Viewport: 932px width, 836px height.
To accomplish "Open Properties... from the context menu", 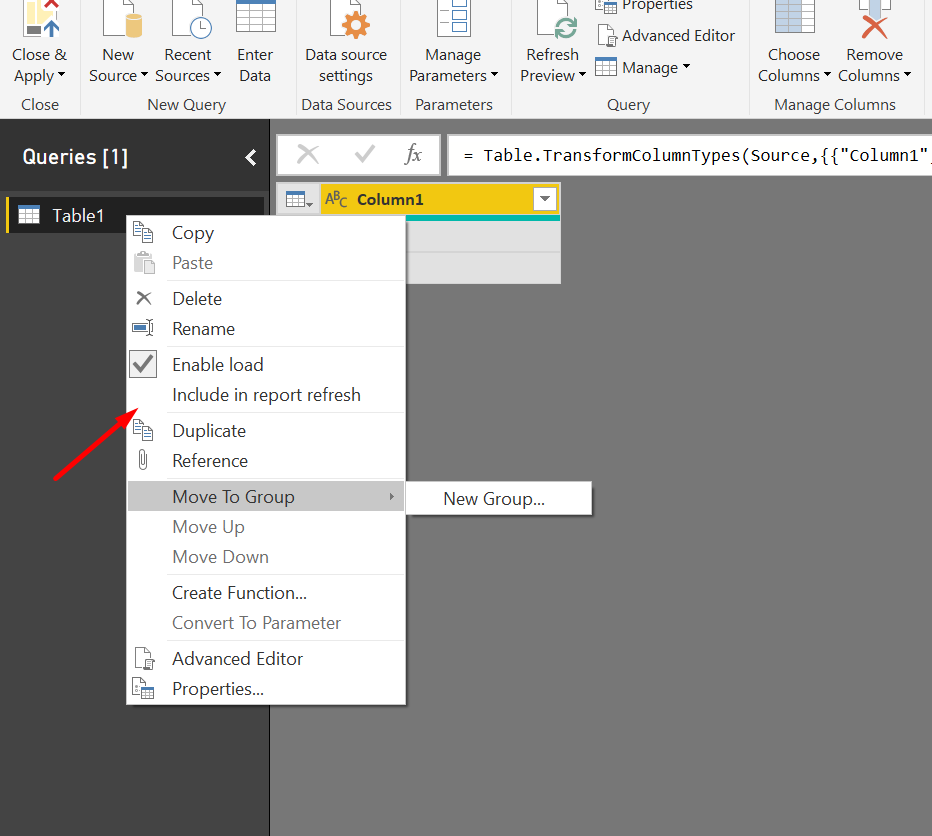I will [x=266, y=689].
